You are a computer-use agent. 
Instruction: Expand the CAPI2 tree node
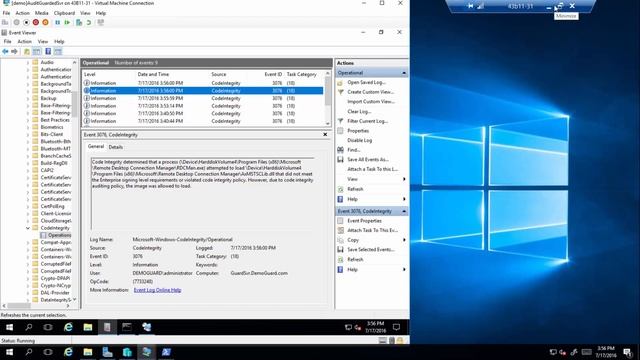[28, 171]
